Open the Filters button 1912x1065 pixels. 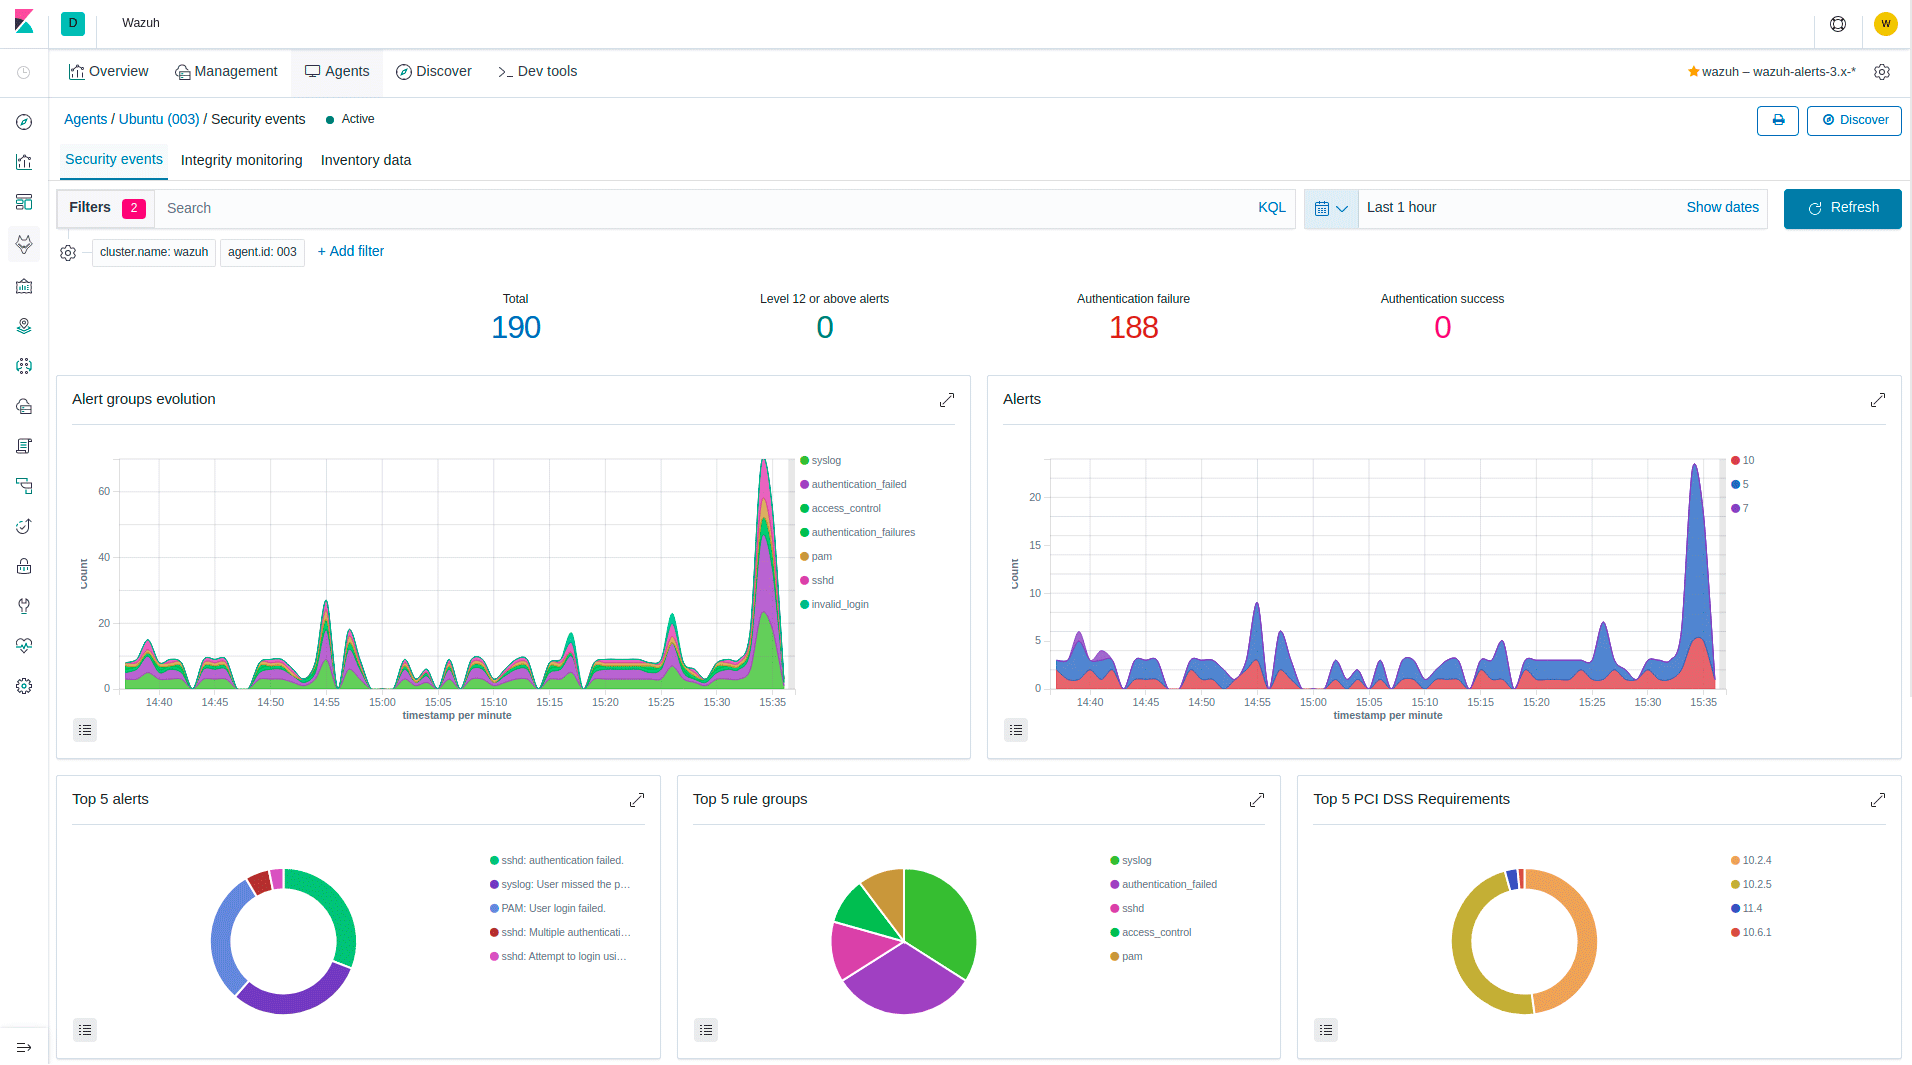pos(106,208)
